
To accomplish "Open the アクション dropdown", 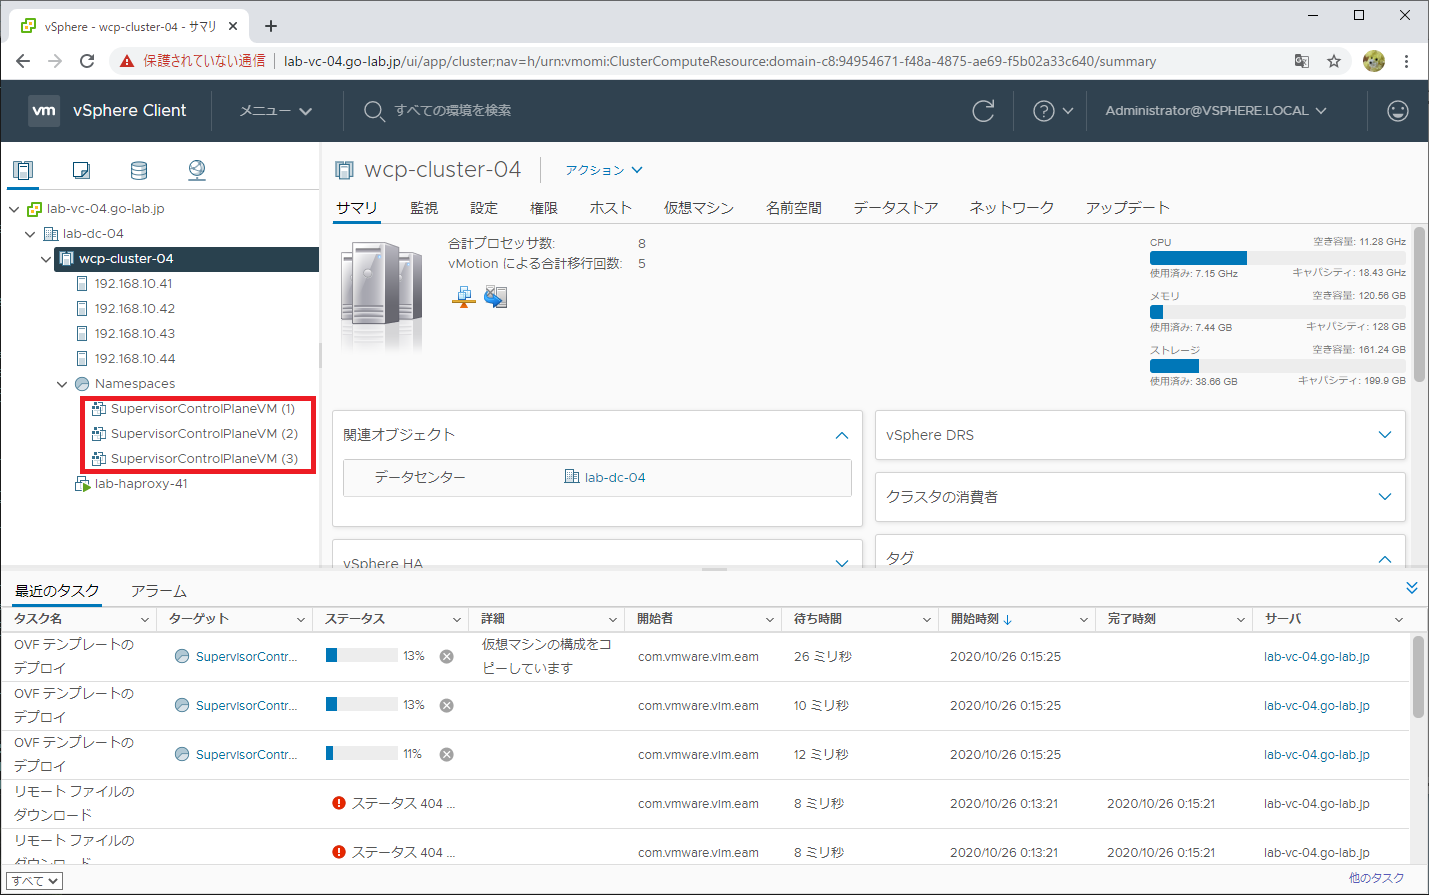I will 604,170.
